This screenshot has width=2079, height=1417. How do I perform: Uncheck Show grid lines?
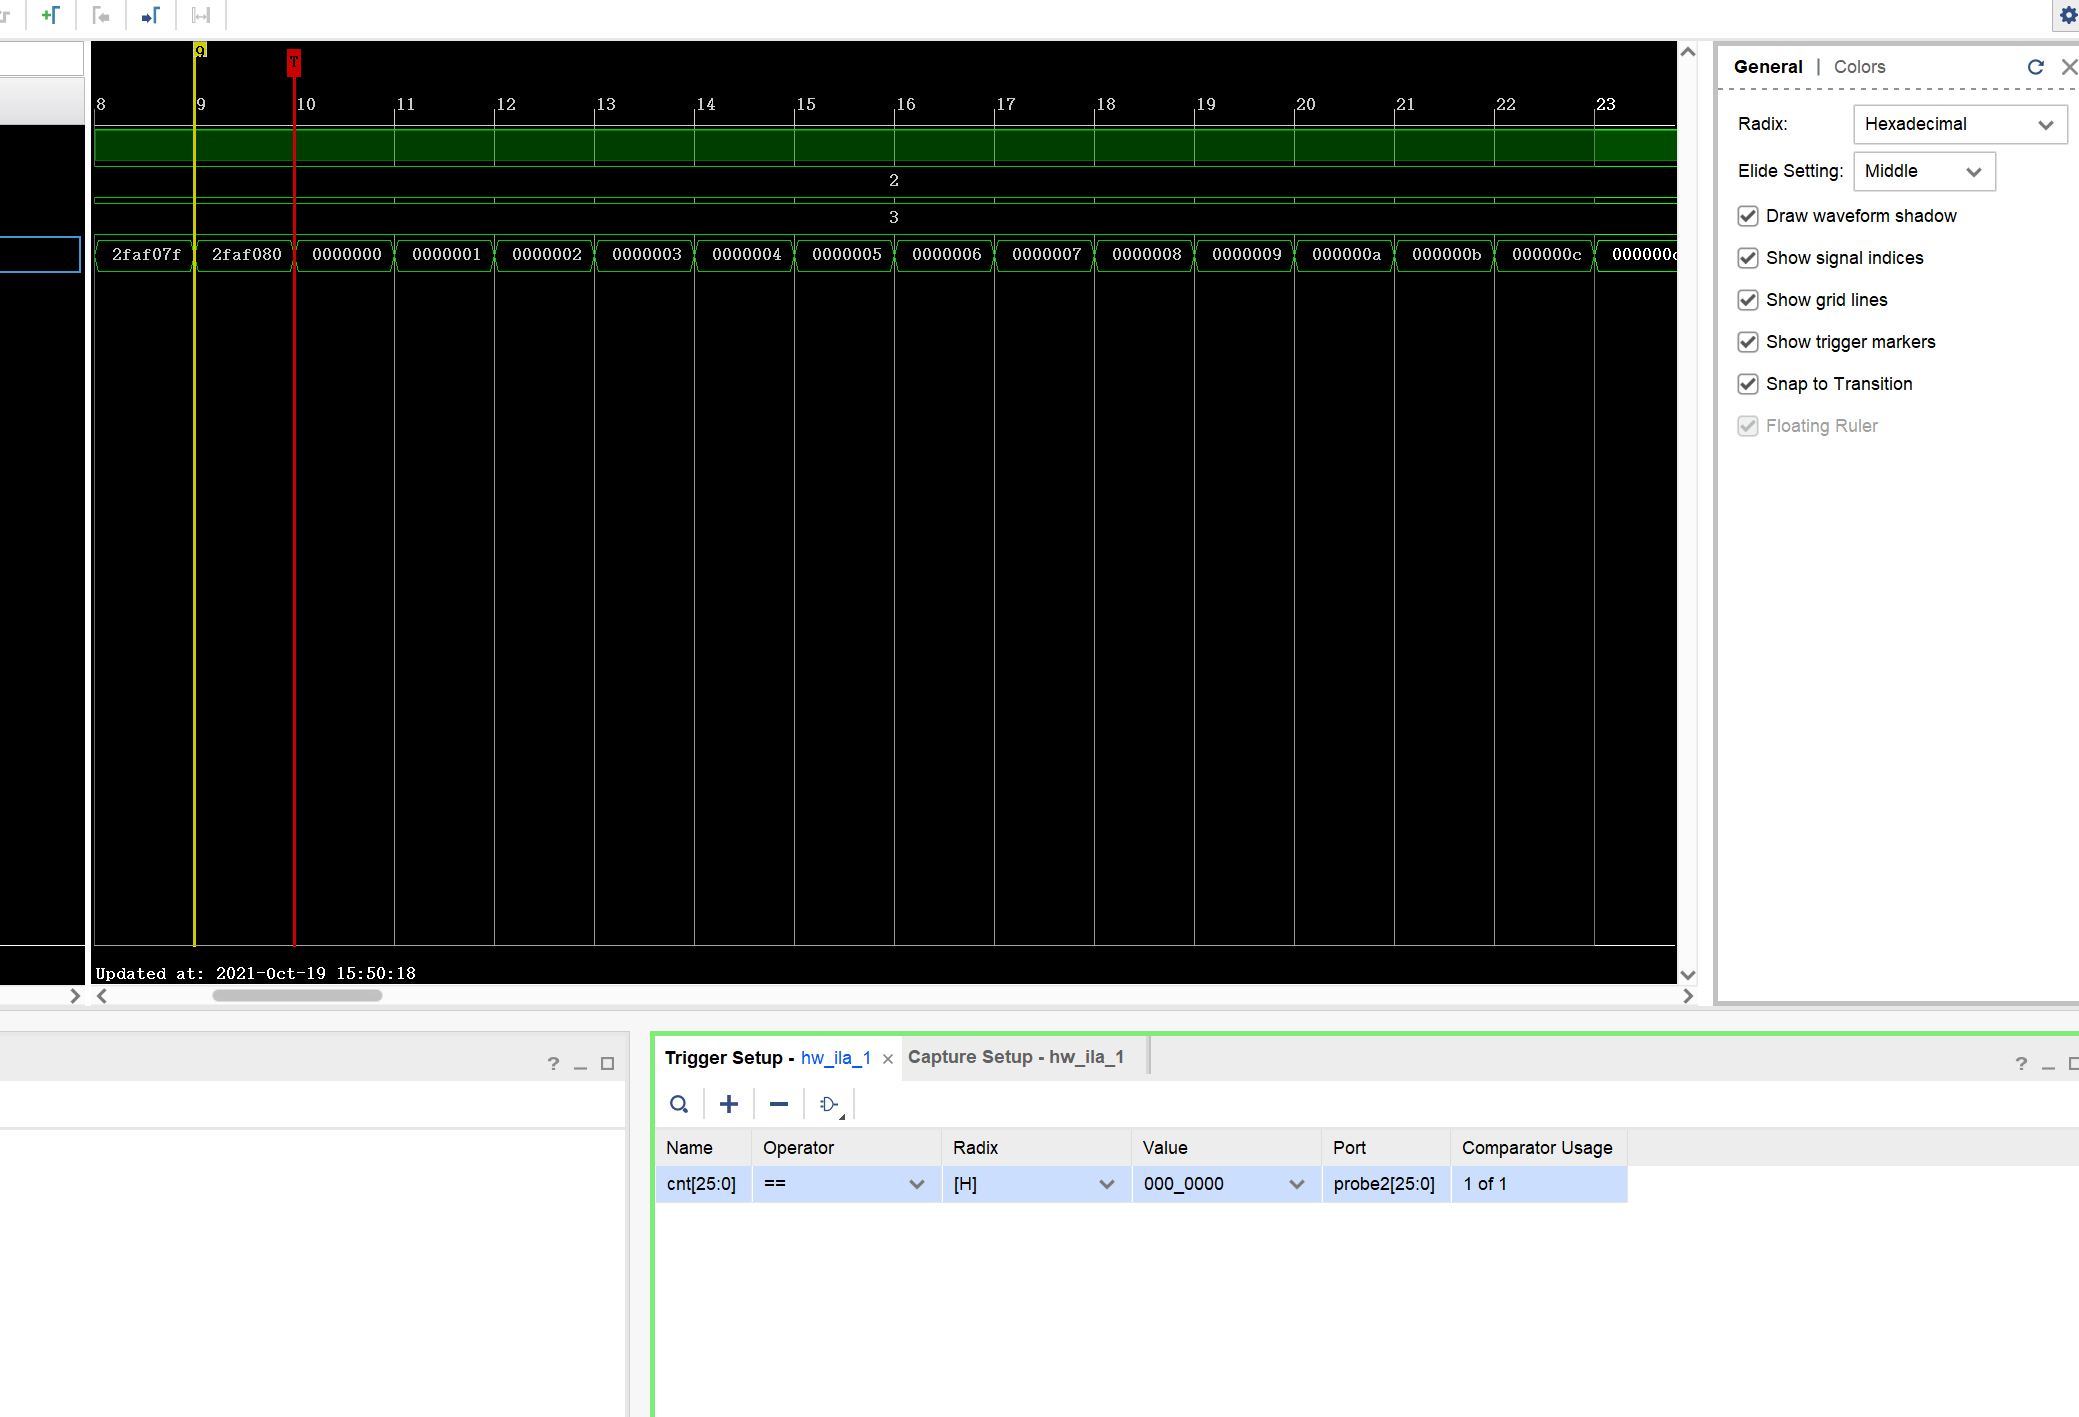tap(1747, 299)
